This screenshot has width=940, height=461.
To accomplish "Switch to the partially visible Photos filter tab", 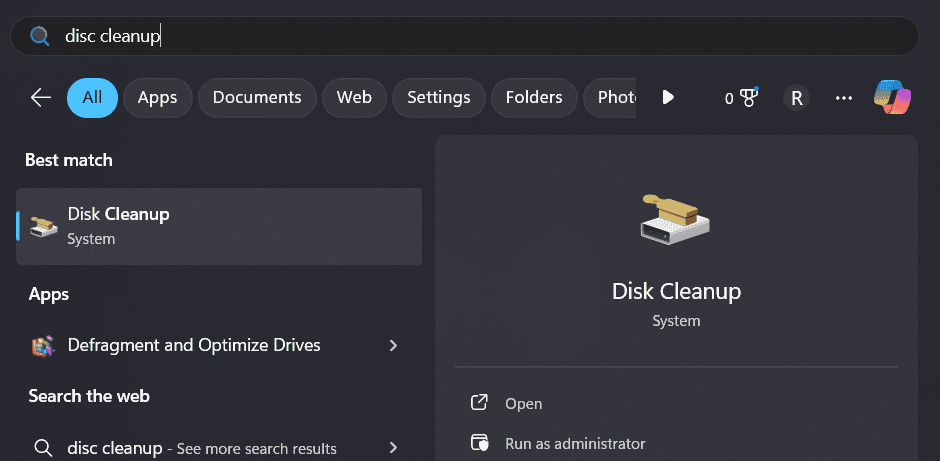I will (x=610, y=97).
